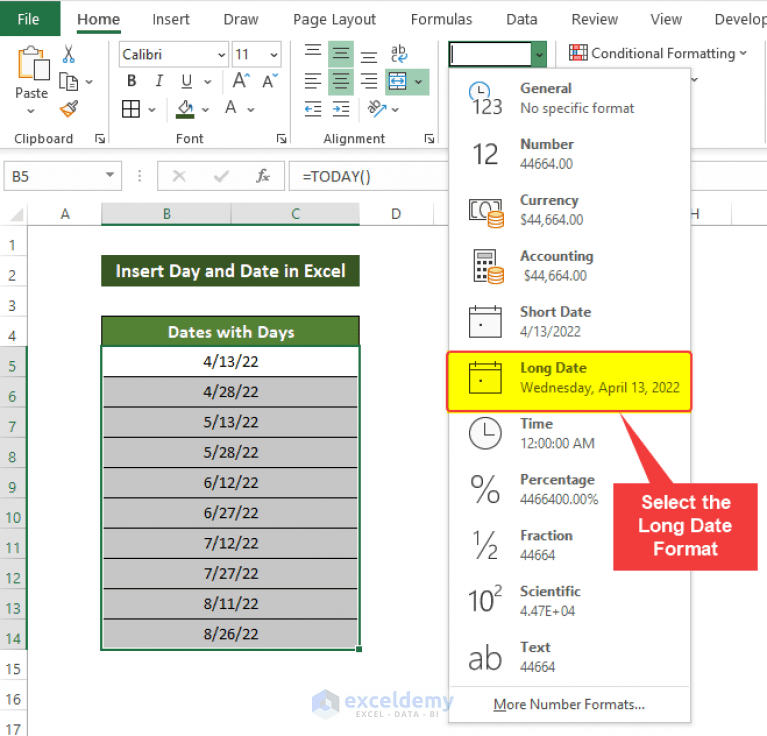The width and height of the screenshot is (767, 736).
Task: Expand font color dropdown arrow
Action: (x=251, y=110)
